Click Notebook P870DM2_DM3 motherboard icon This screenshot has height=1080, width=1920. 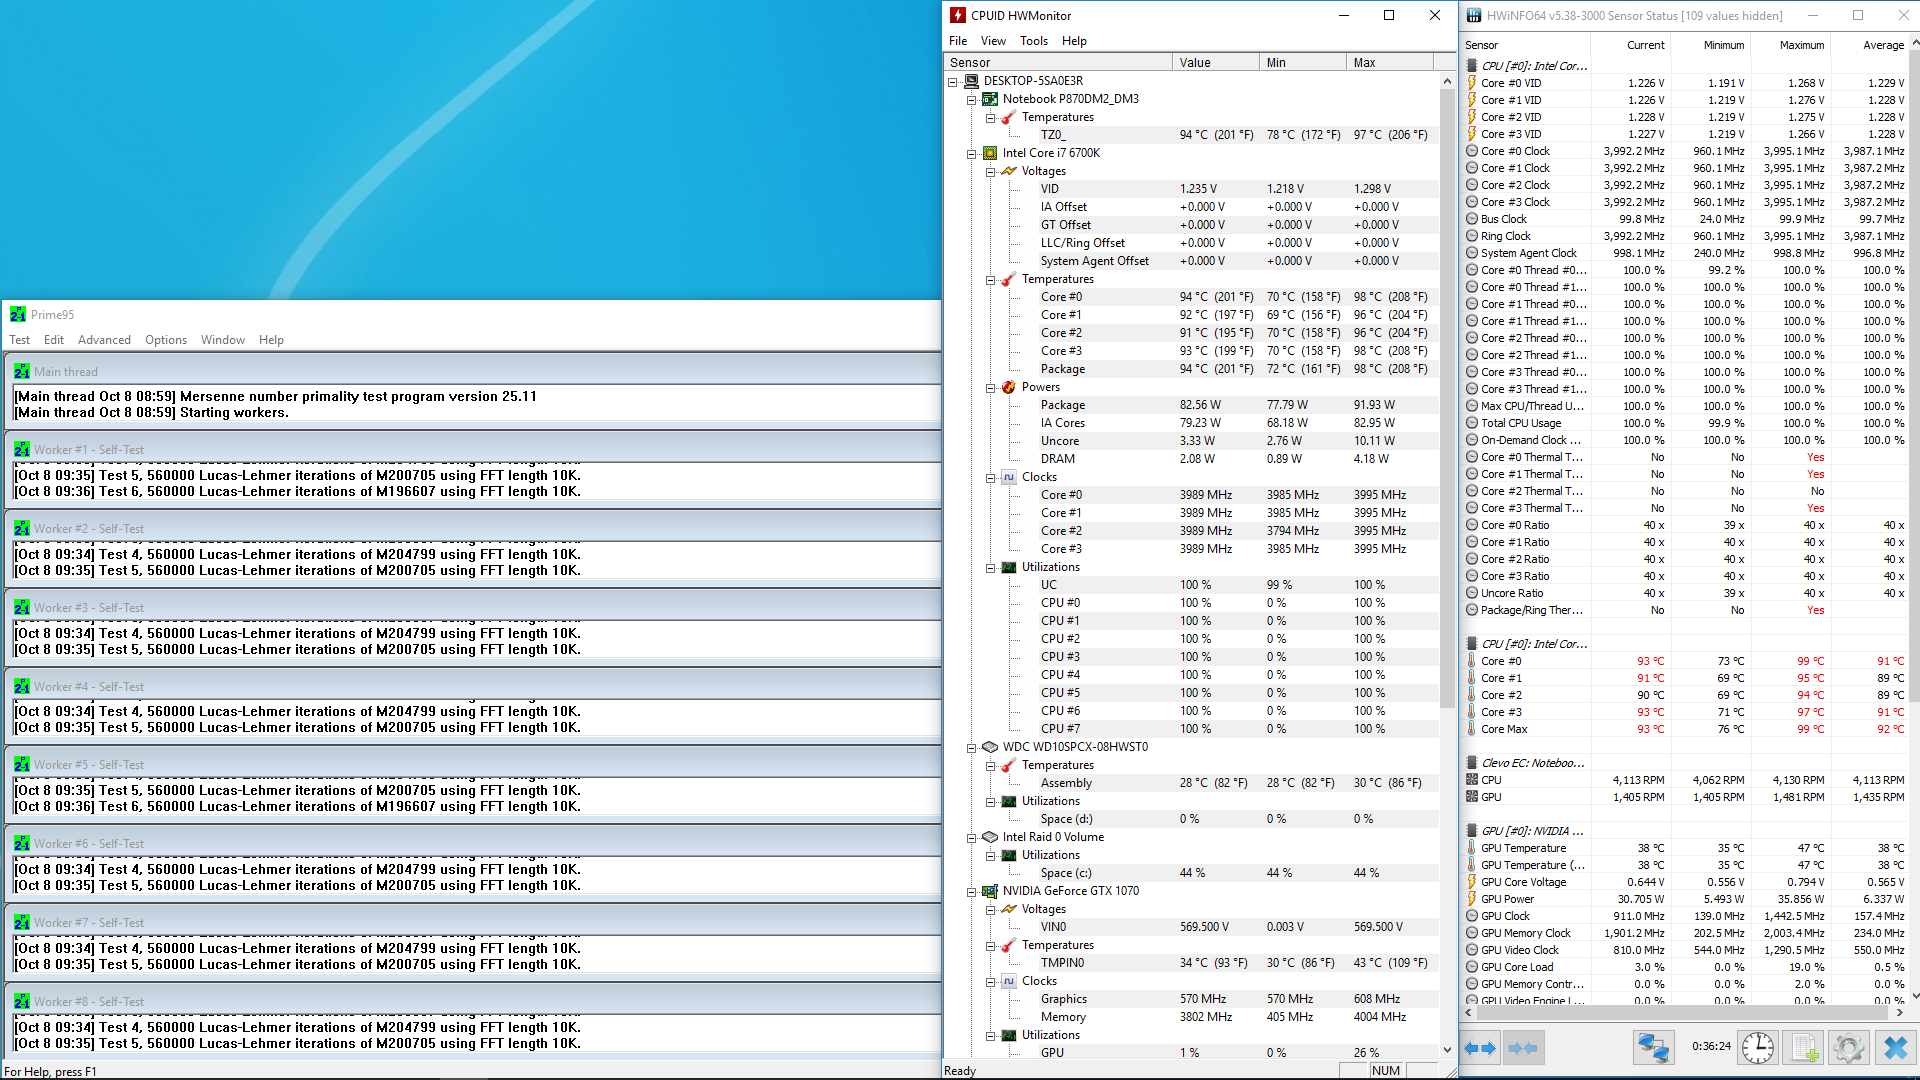pyautogui.click(x=990, y=99)
